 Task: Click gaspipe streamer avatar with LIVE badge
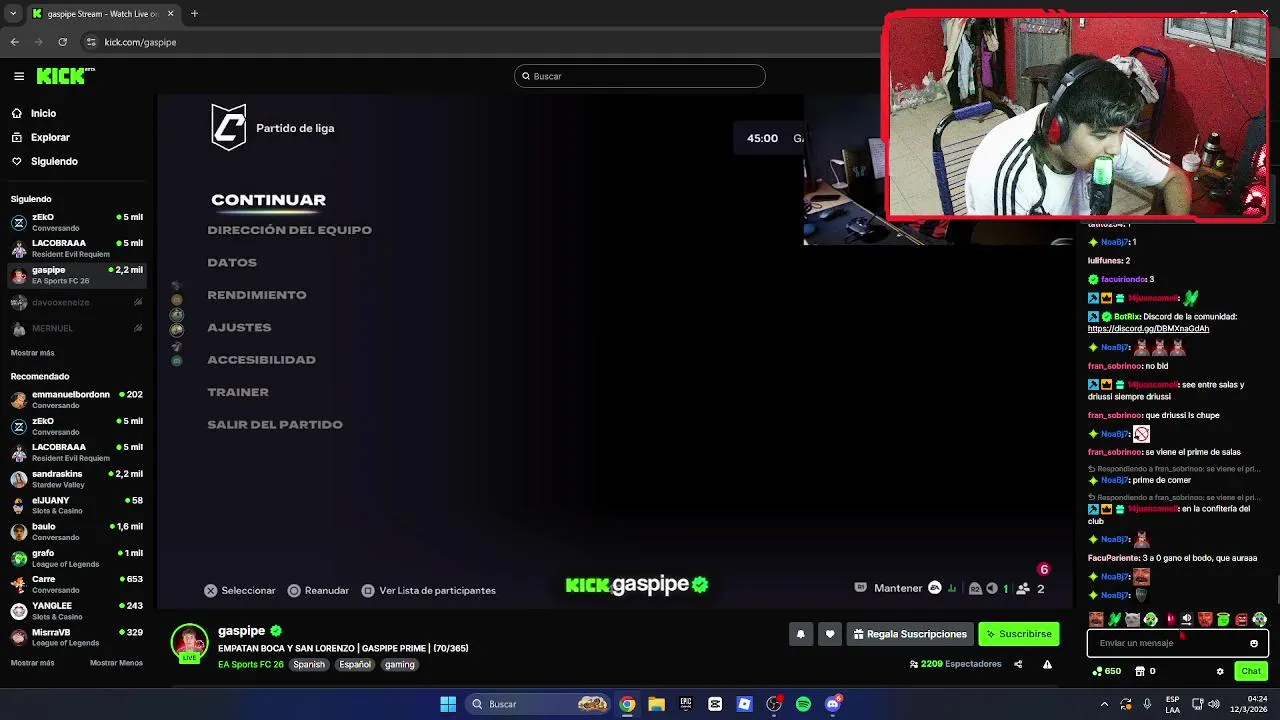tap(189, 643)
